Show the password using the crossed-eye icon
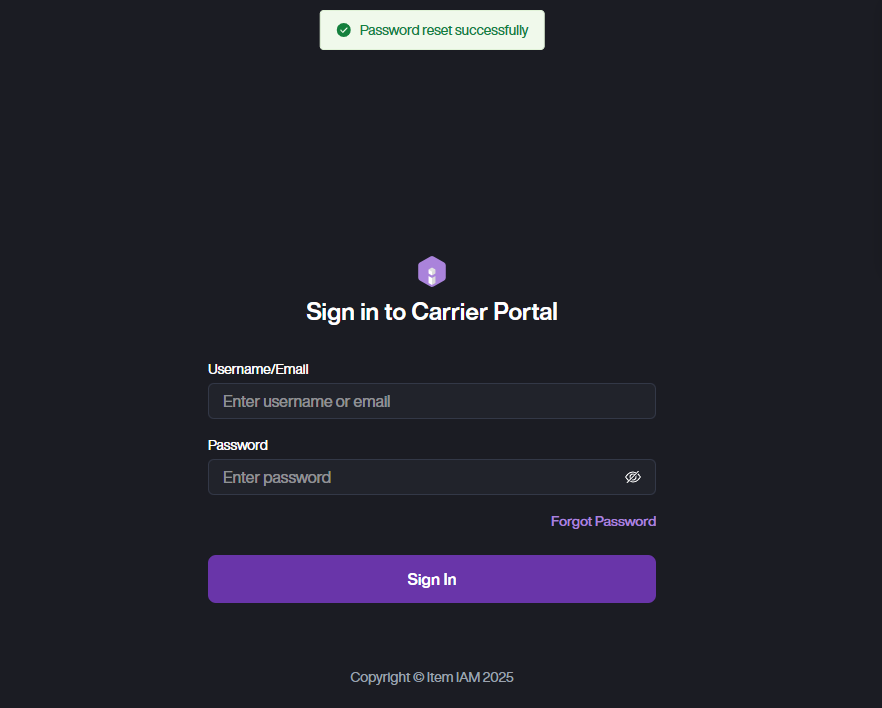This screenshot has width=882, height=708. click(x=632, y=477)
